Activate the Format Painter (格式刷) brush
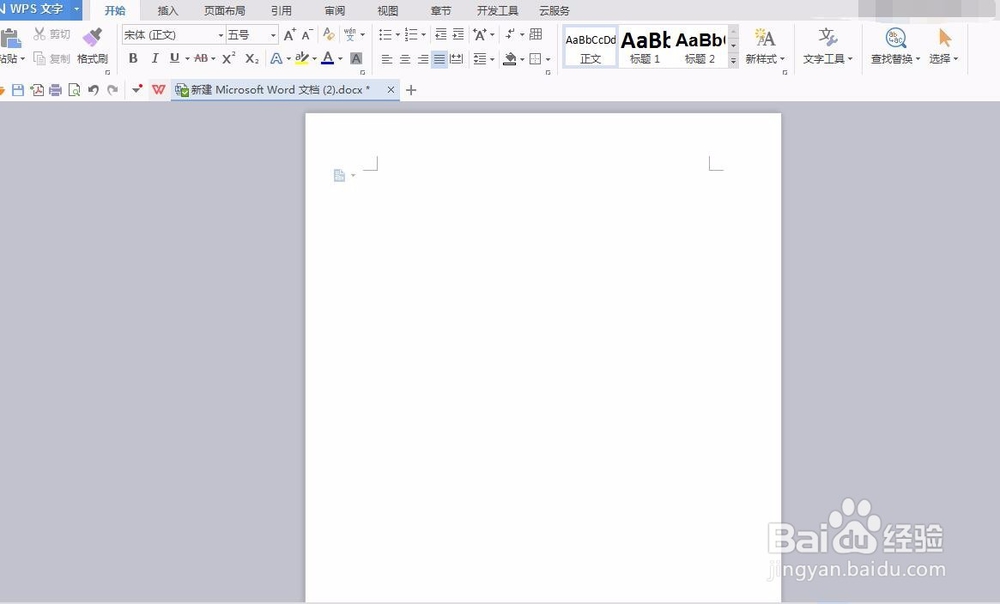The height and width of the screenshot is (604, 1000). (92, 46)
